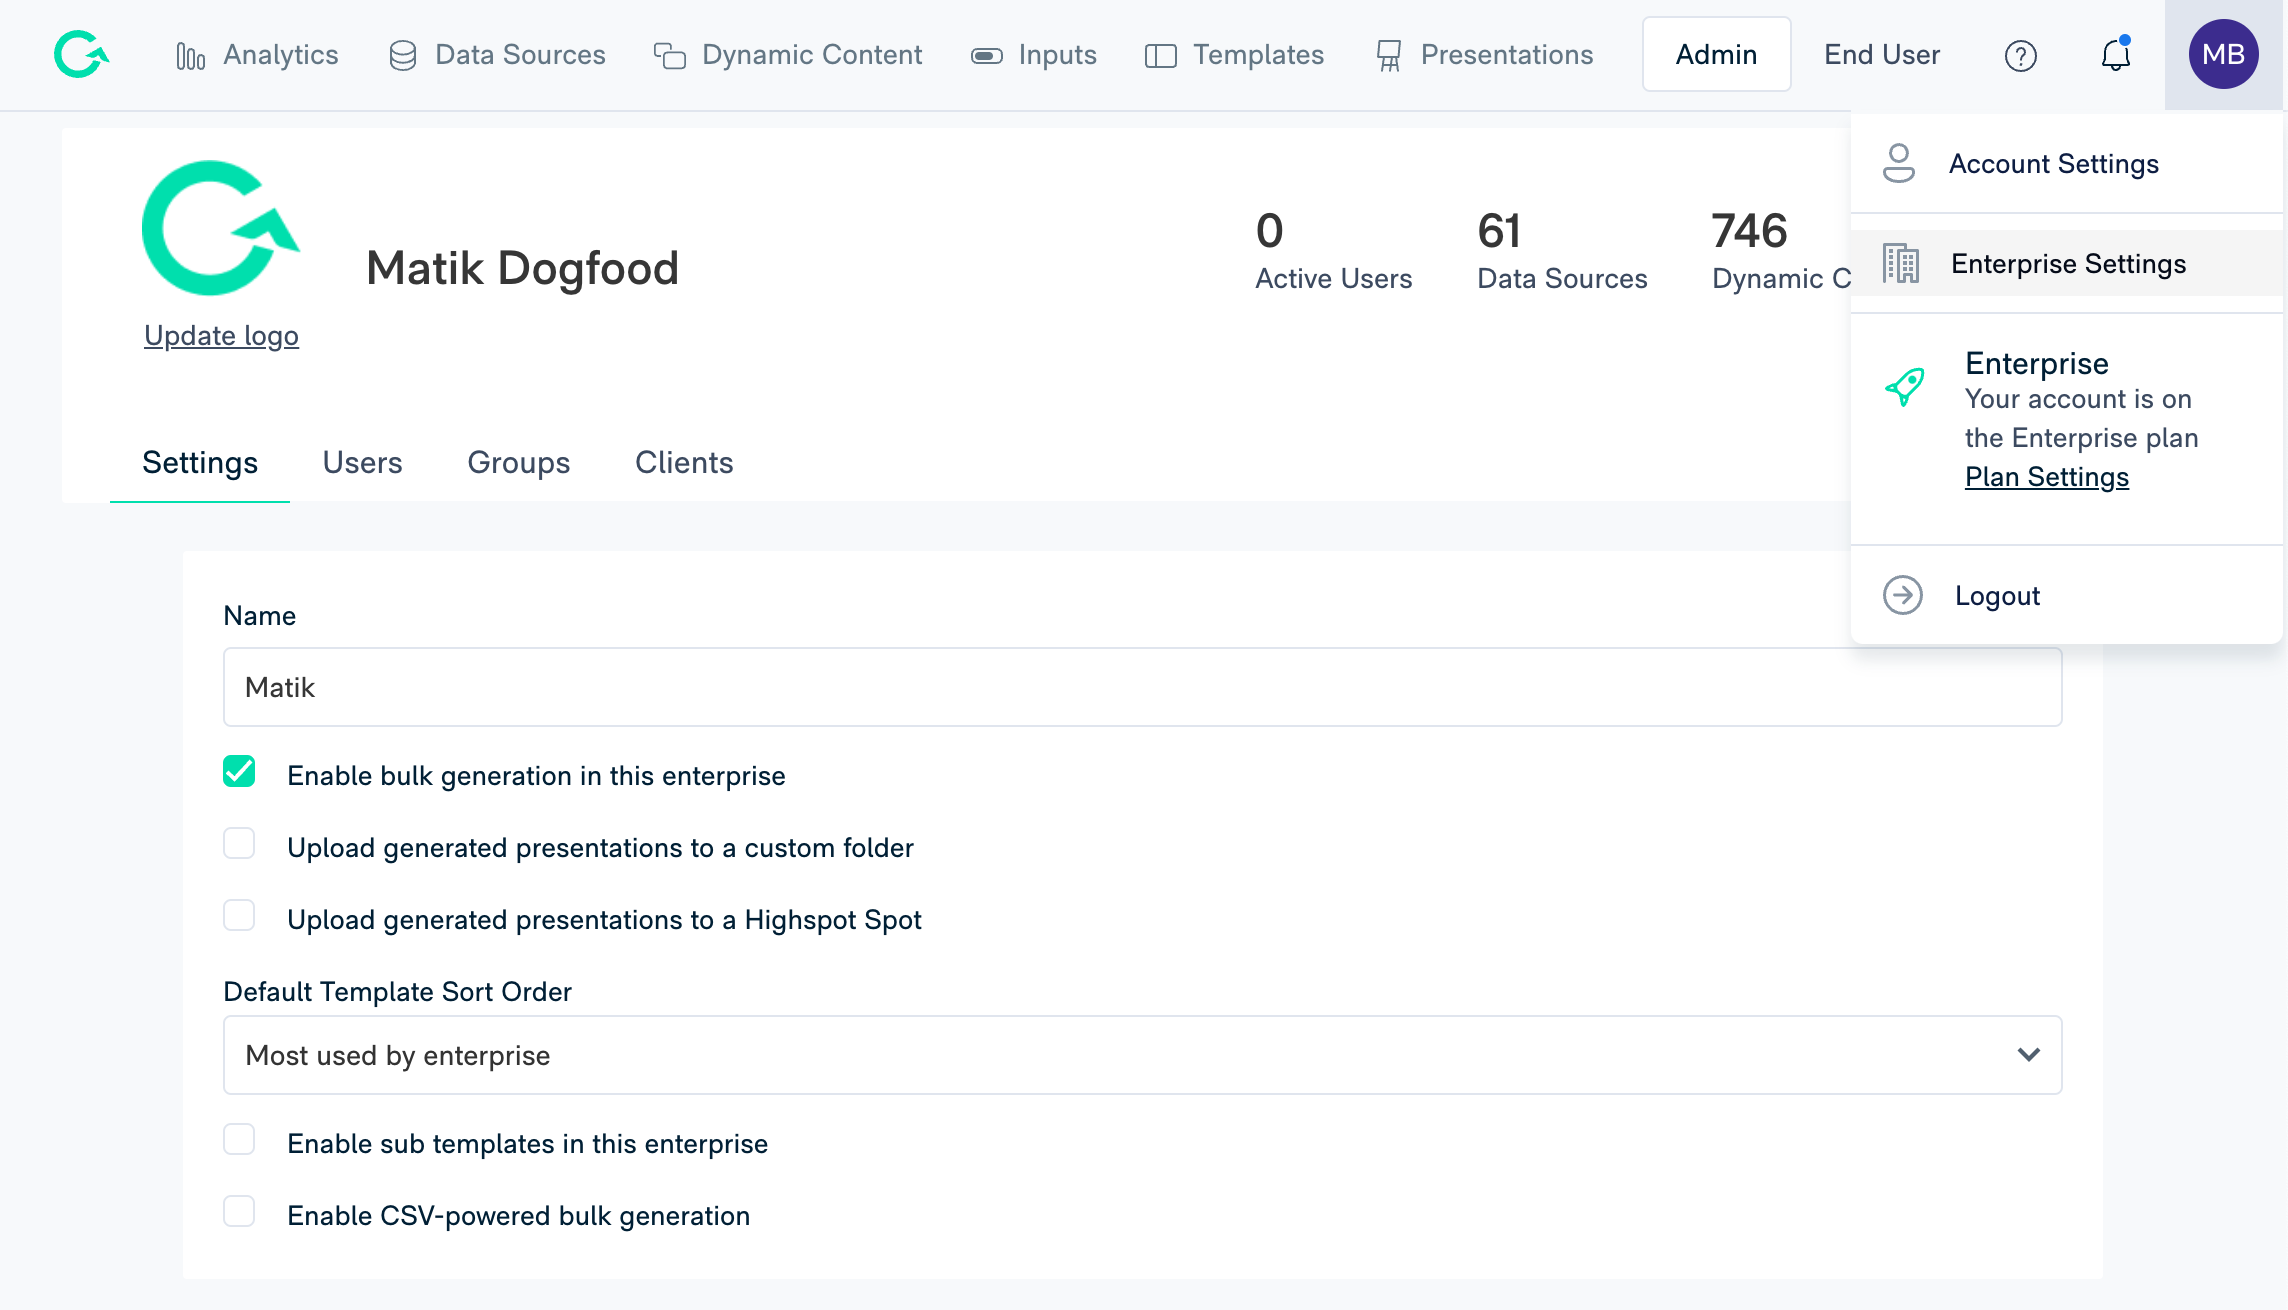Click Plan Settings link

coord(2048,478)
